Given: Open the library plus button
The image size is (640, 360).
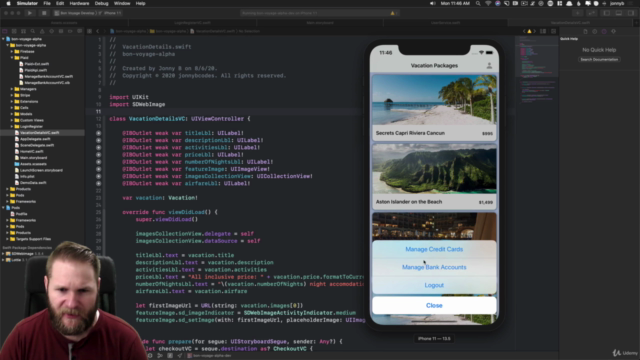Looking at the screenshot, I should coord(578,13).
